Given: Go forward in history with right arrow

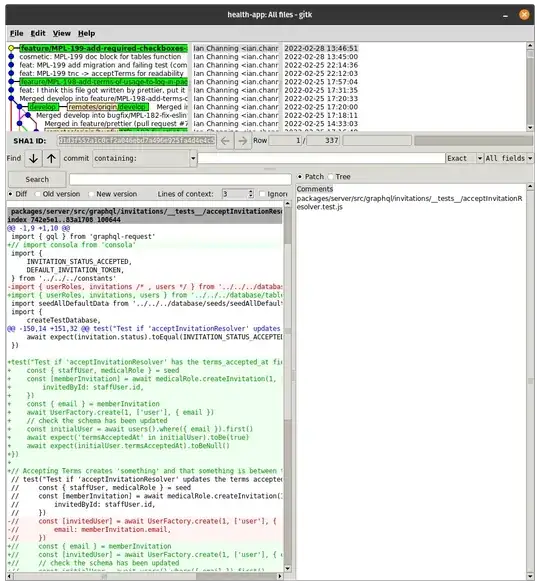Looking at the screenshot, I should 243,141.
